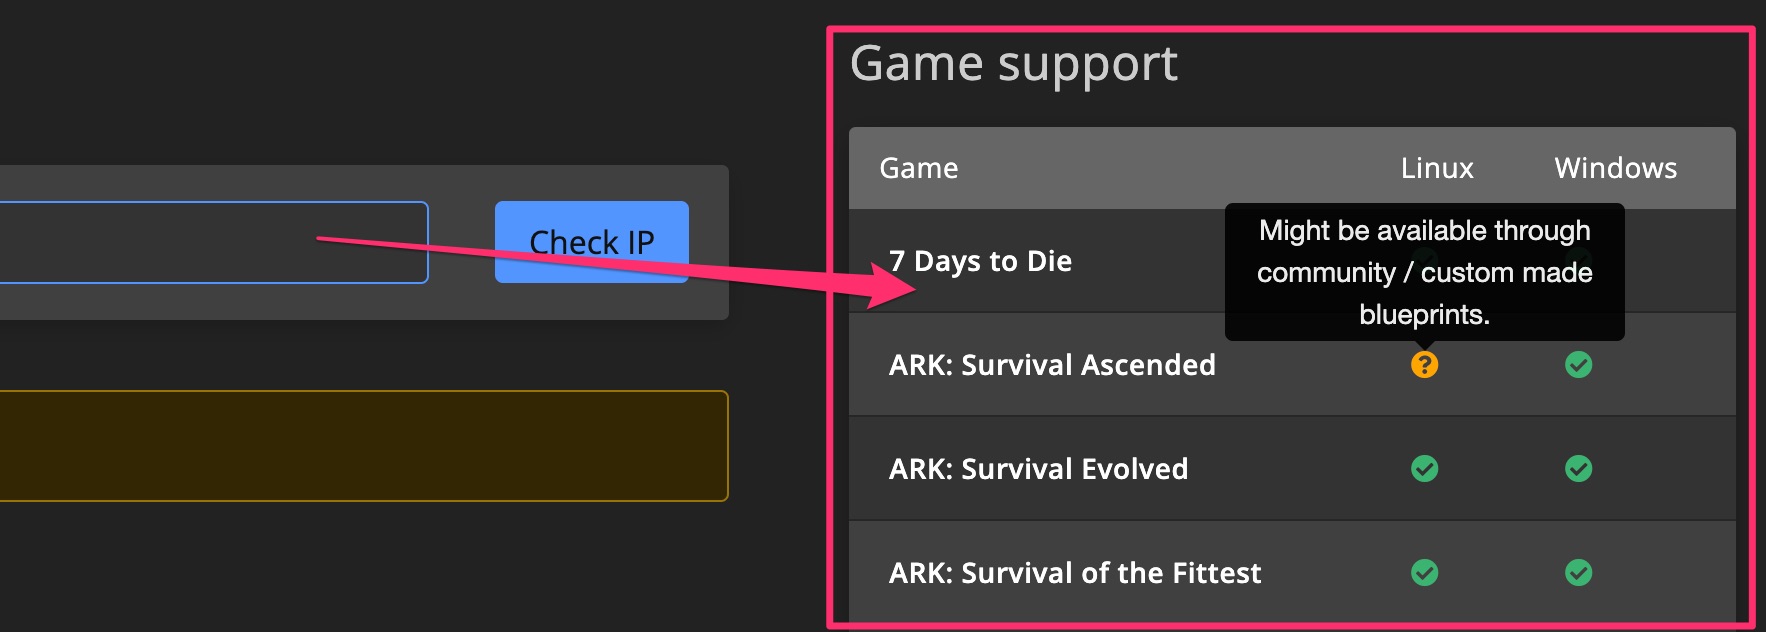Click ARK: Survival of the Fittest Windows checkmark
Screen dimensions: 1766x632
click(1578, 573)
